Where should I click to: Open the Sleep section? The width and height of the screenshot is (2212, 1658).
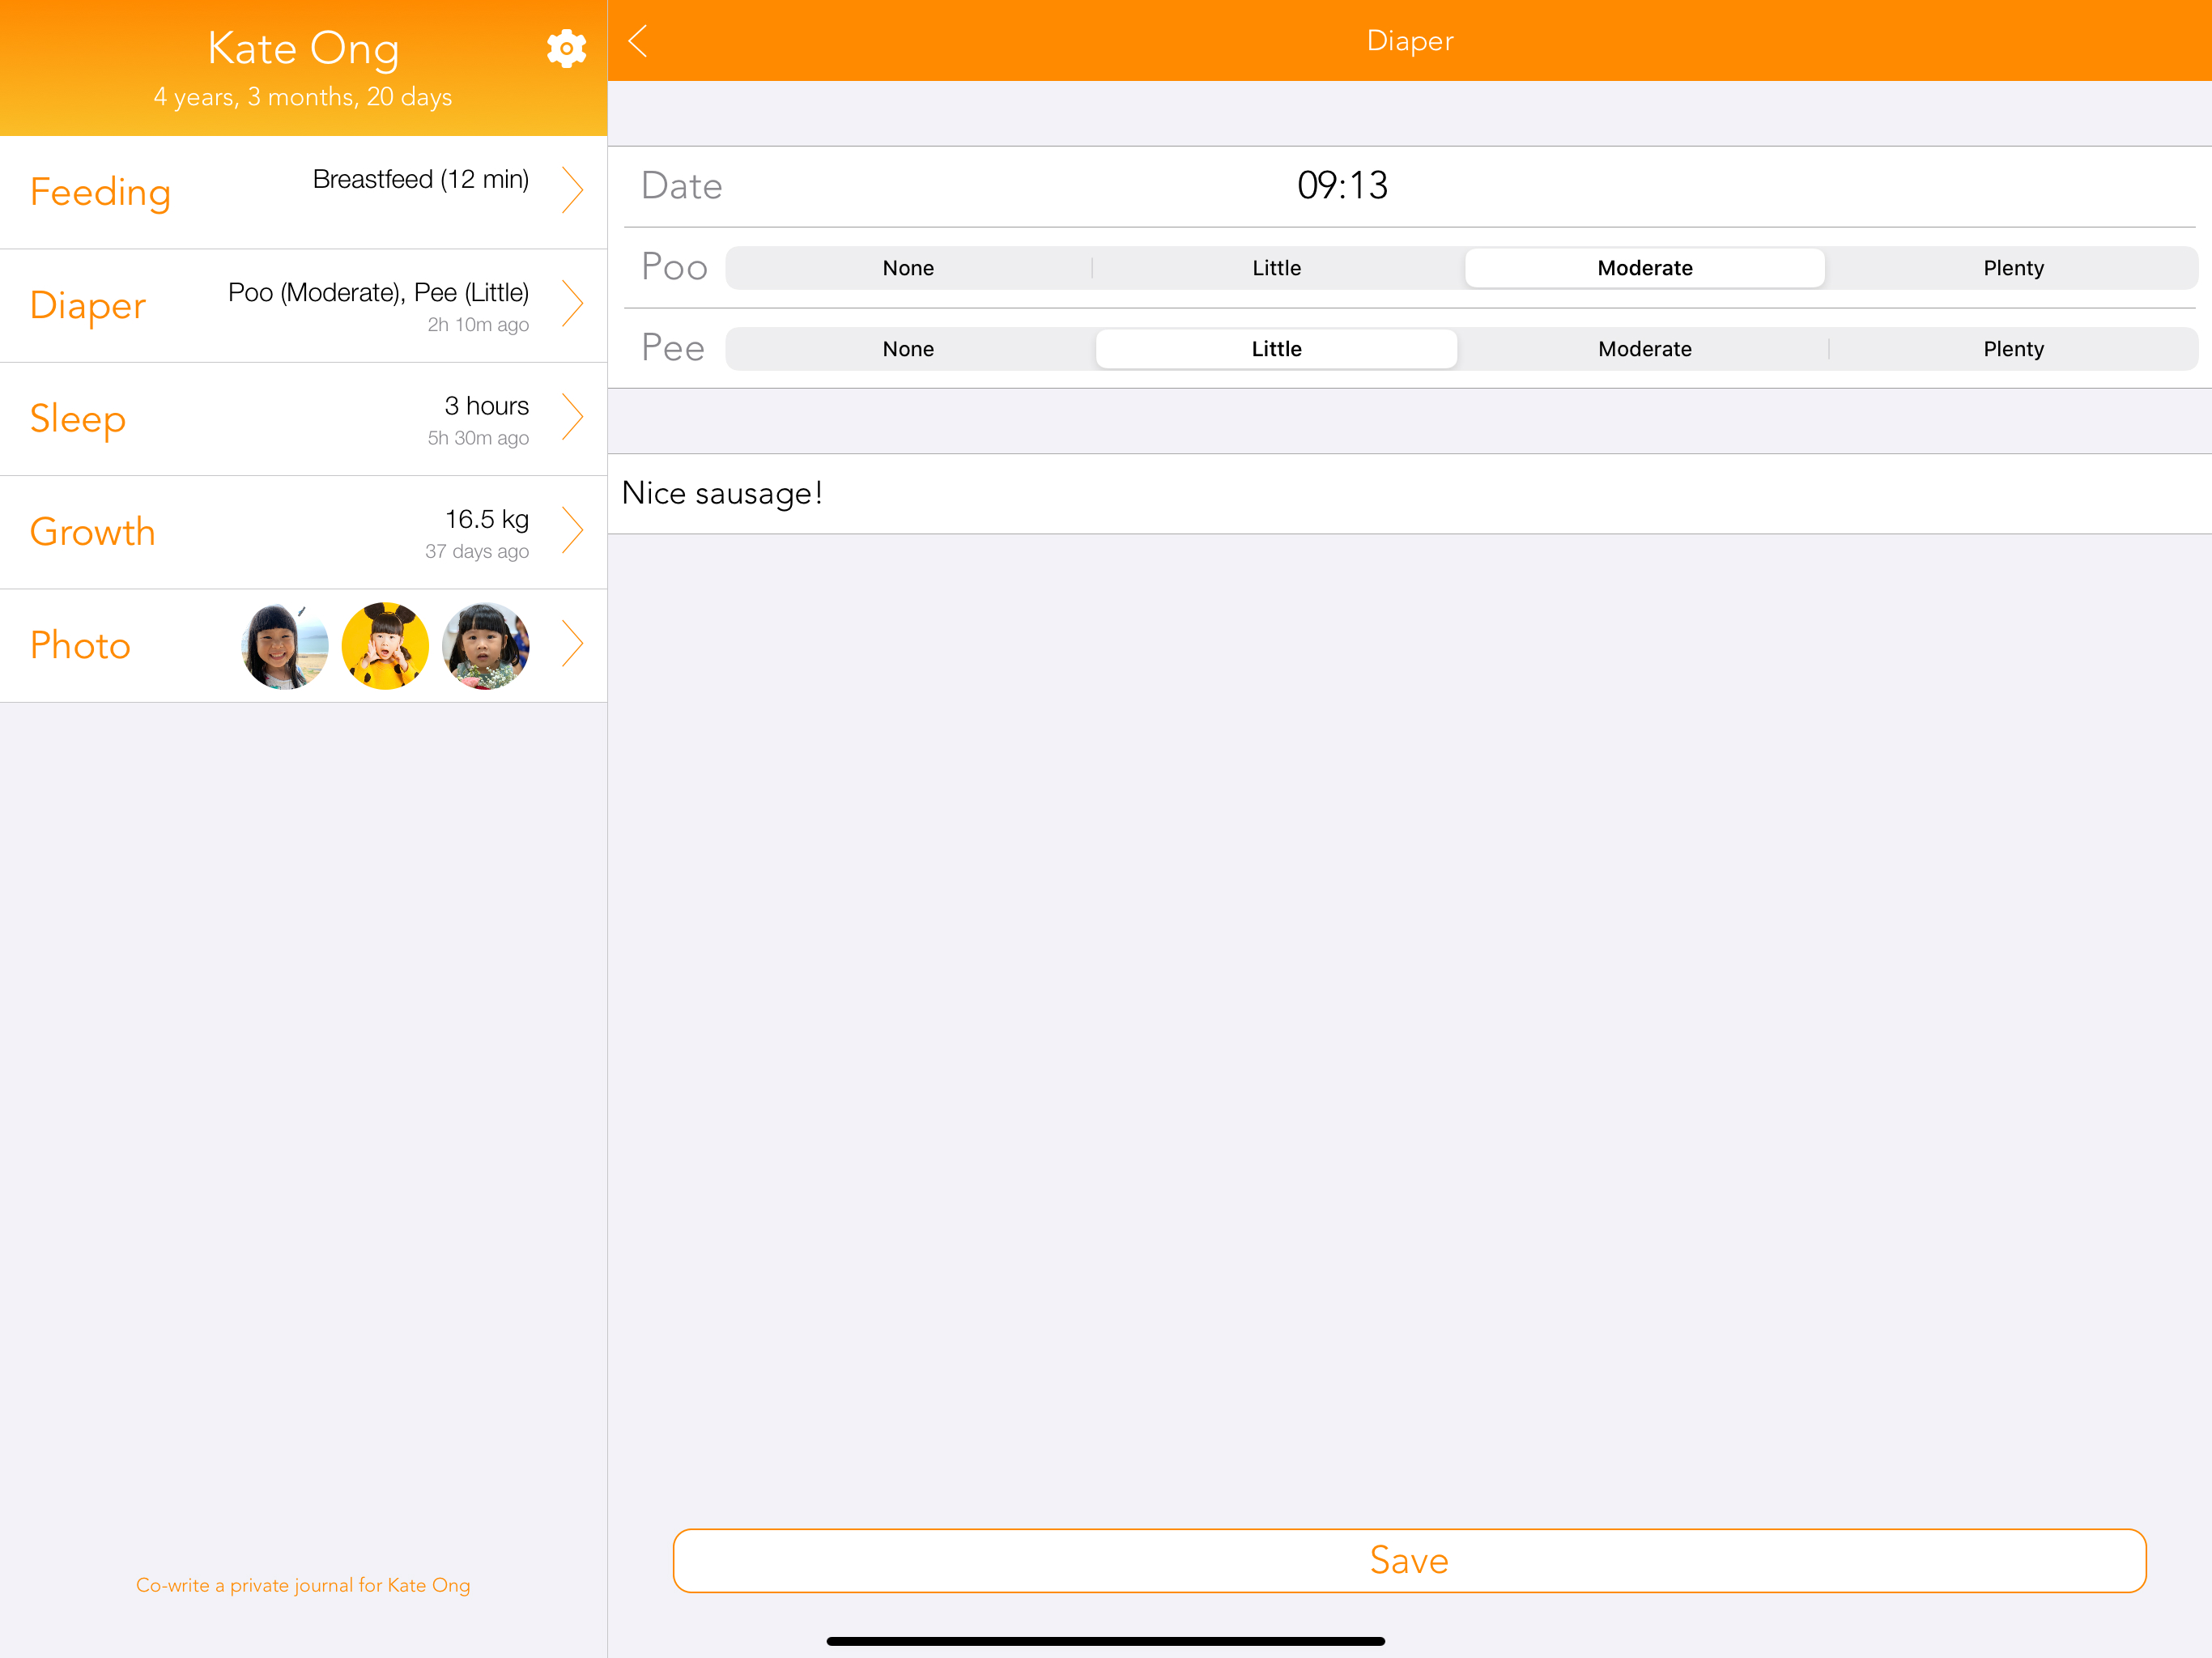pos(78,418)
